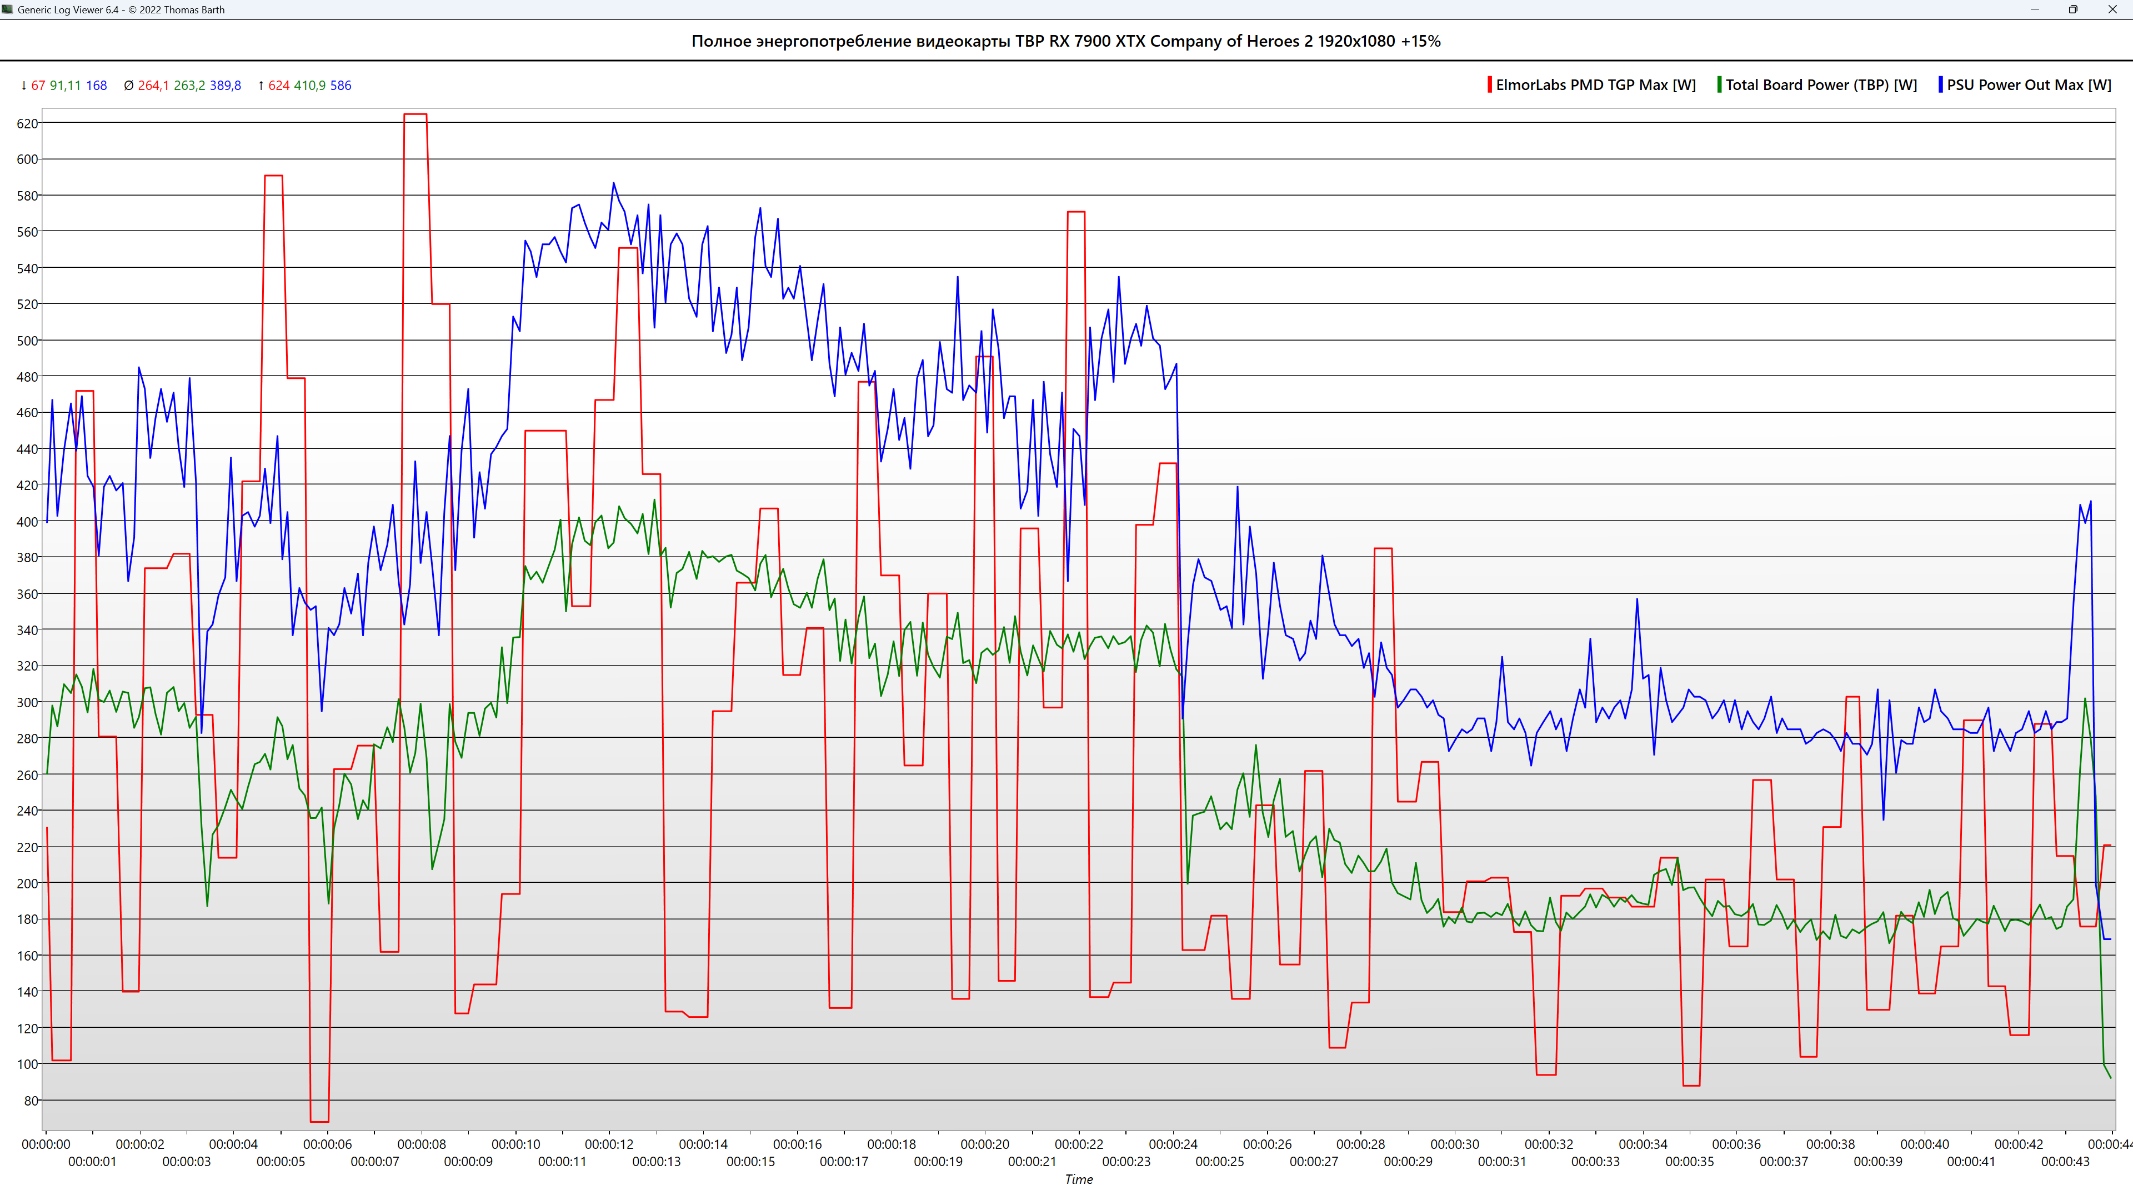Click the red maximum value 624
Viewport: 2133px width, 1200px height.
(278, 86)
